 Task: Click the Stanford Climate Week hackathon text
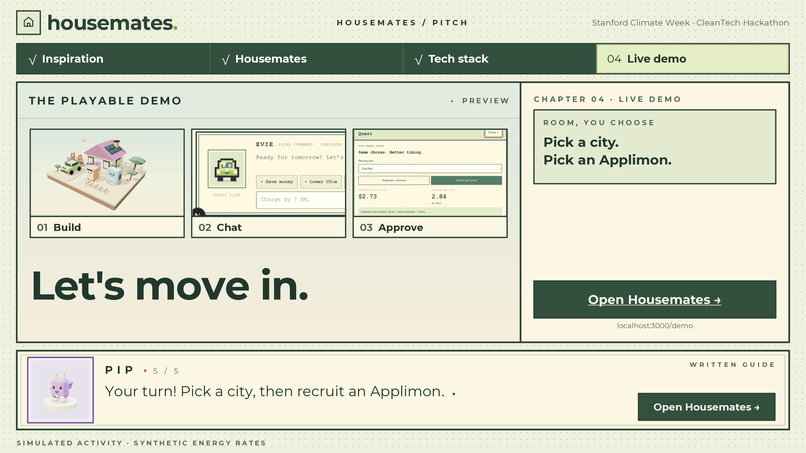[690, 23]
